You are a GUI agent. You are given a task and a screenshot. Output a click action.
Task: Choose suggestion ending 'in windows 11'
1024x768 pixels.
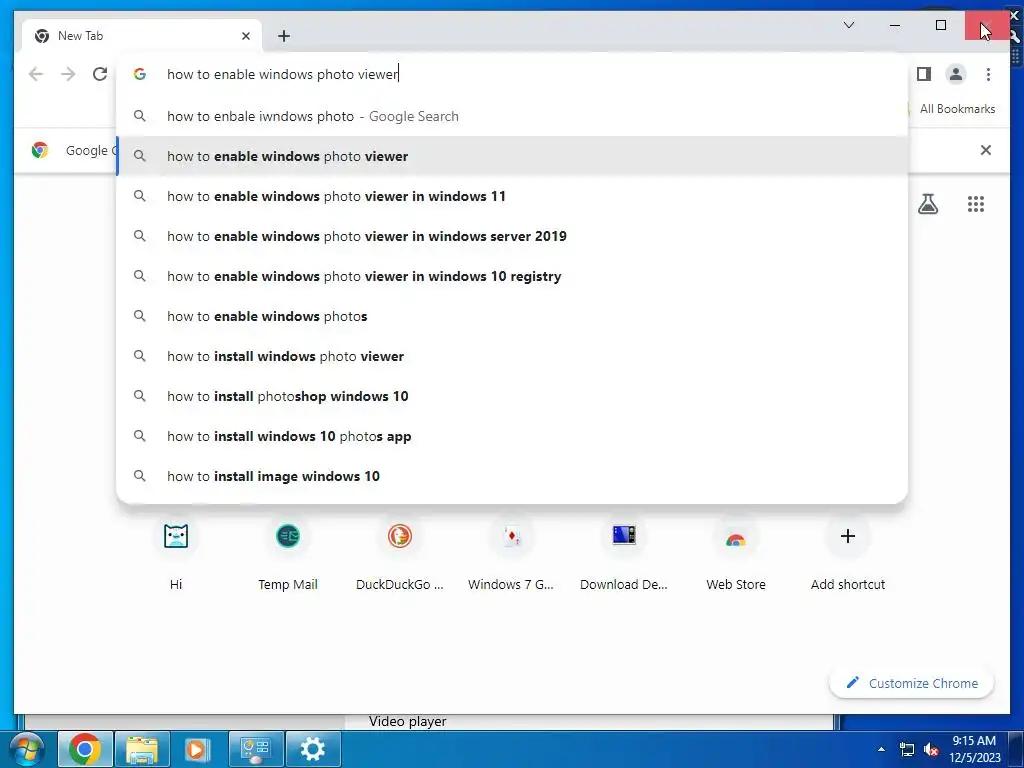point(512,196)
